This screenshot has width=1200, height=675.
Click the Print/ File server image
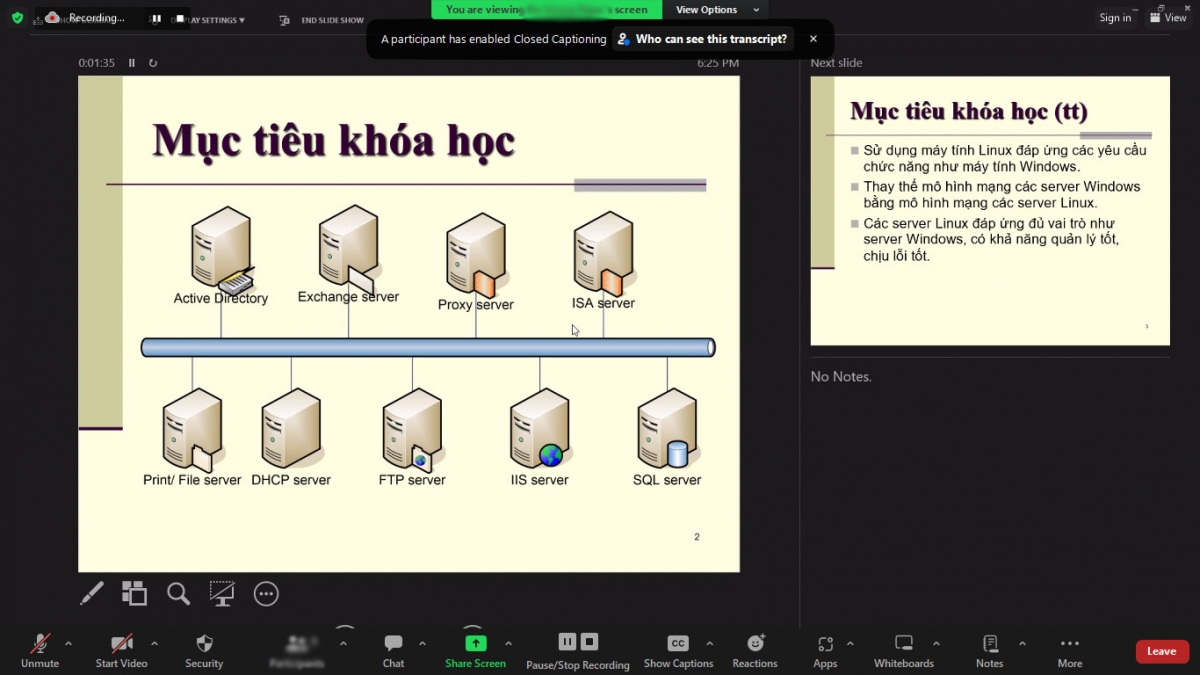(191, 431)
